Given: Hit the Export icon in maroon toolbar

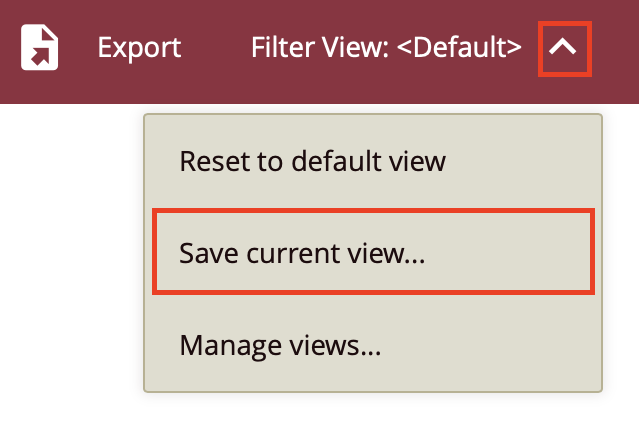Looking at the screenshot, I should click(x=40, y=47).
